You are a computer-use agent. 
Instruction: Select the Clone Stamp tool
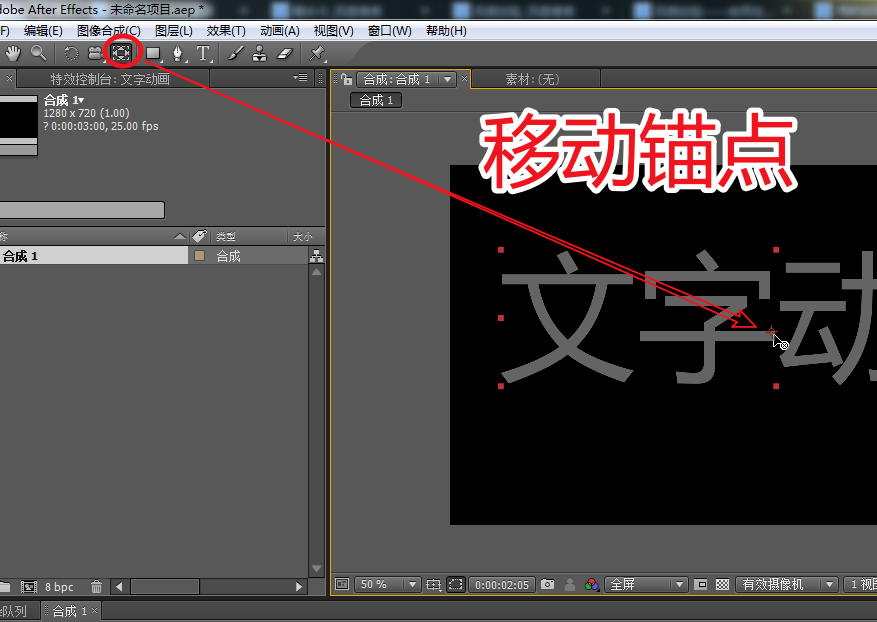click(x=260, y=54)
